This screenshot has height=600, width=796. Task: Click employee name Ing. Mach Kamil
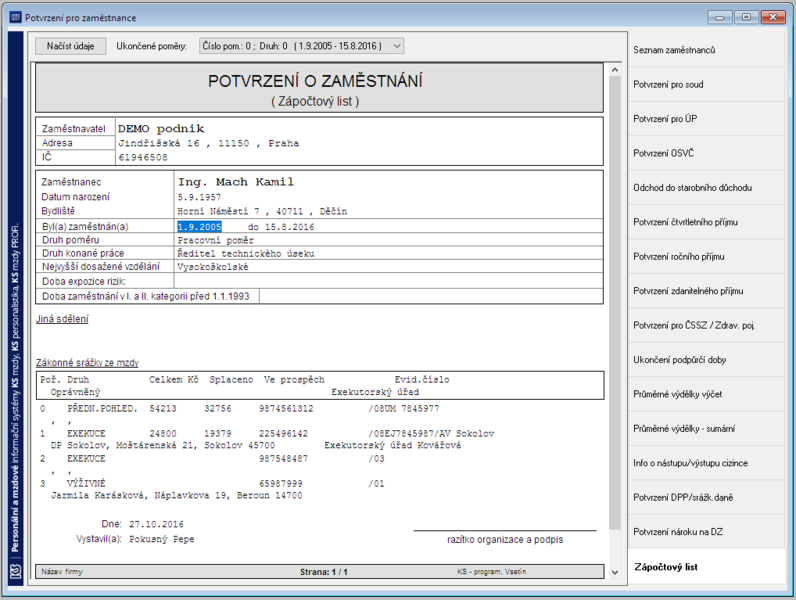pyautogui.click(x=236, y=182)
